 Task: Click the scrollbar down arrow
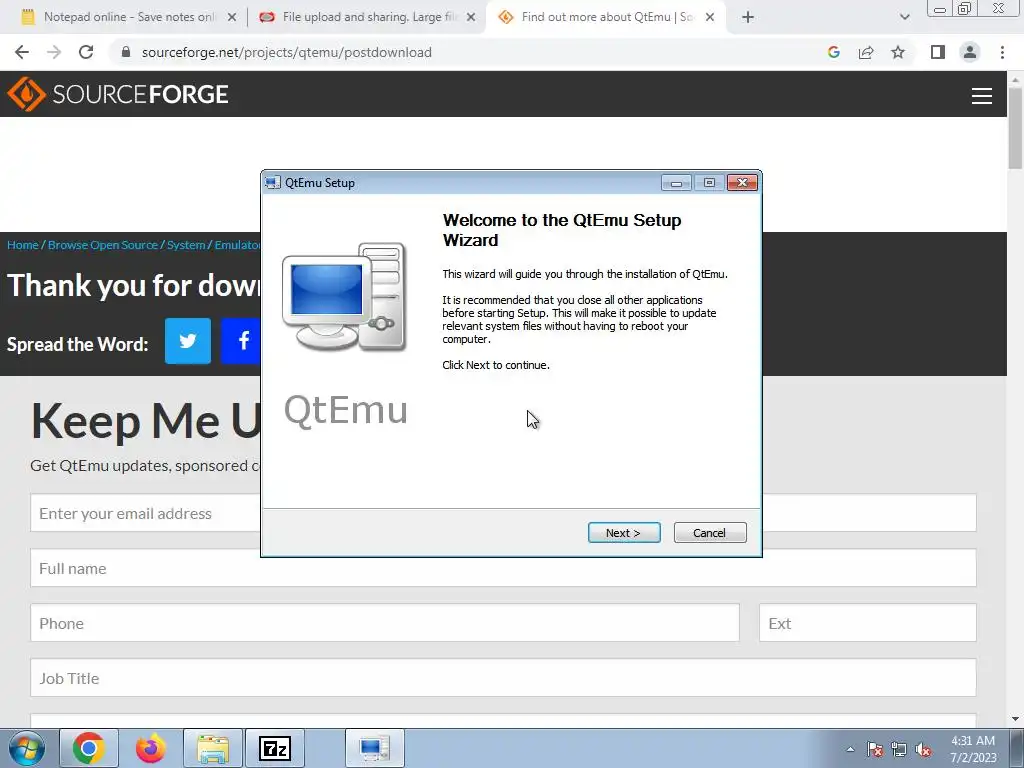click(1015, 719)
